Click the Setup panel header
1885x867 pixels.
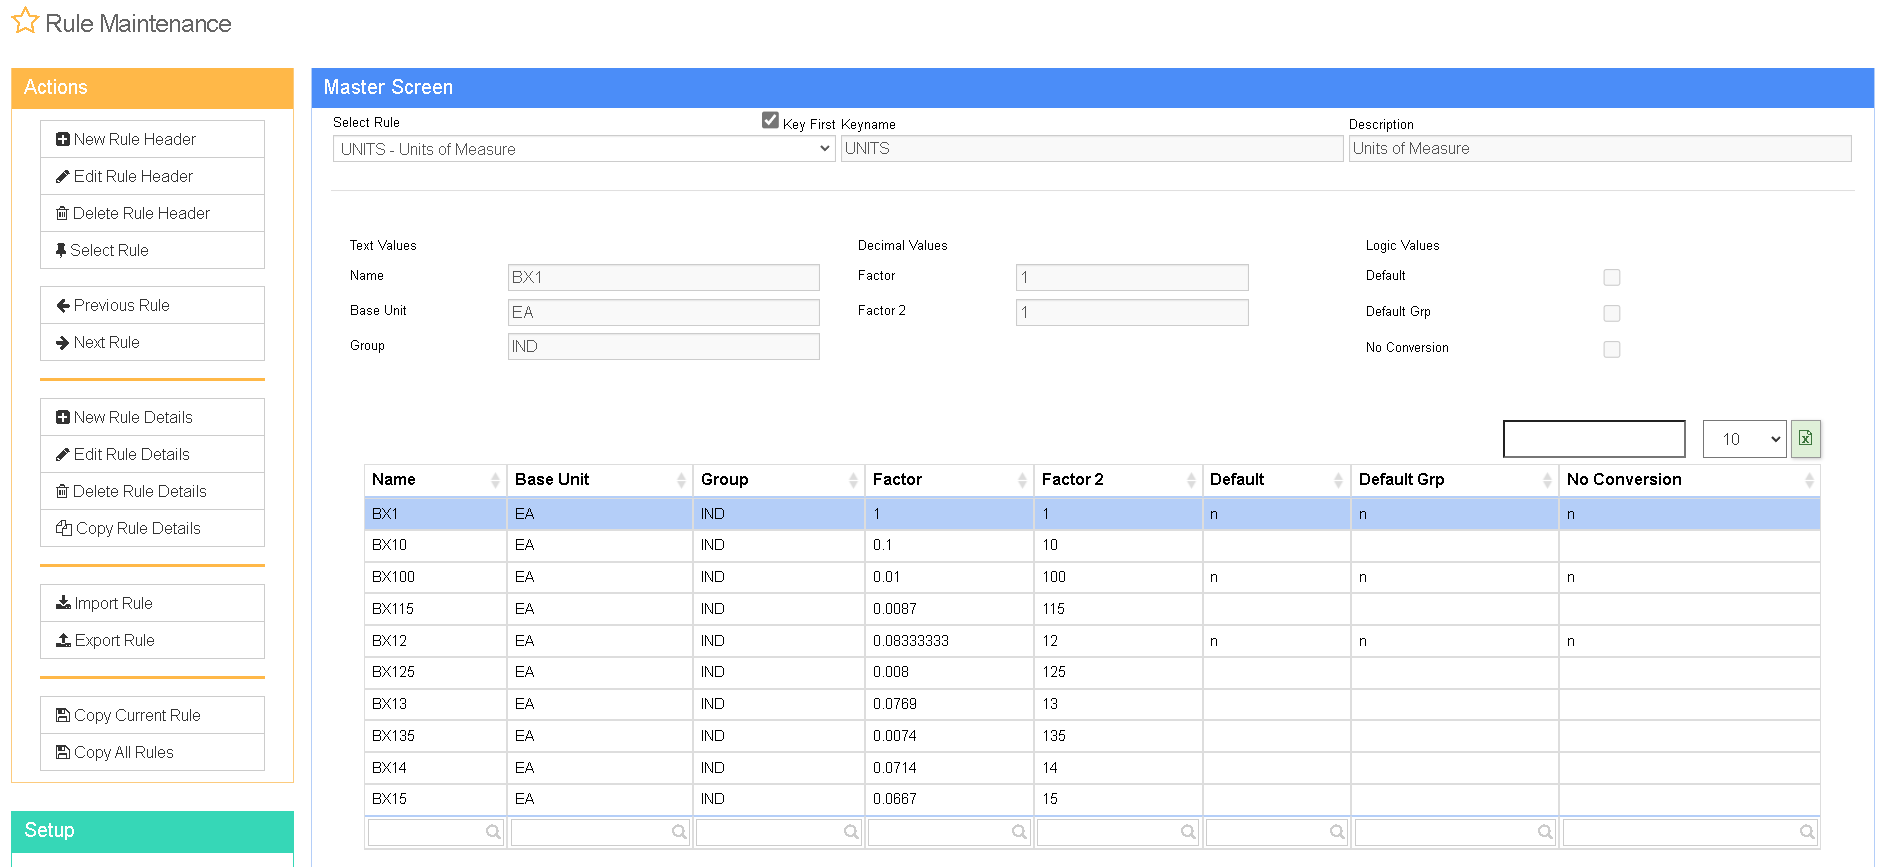(x=152, y=831)
